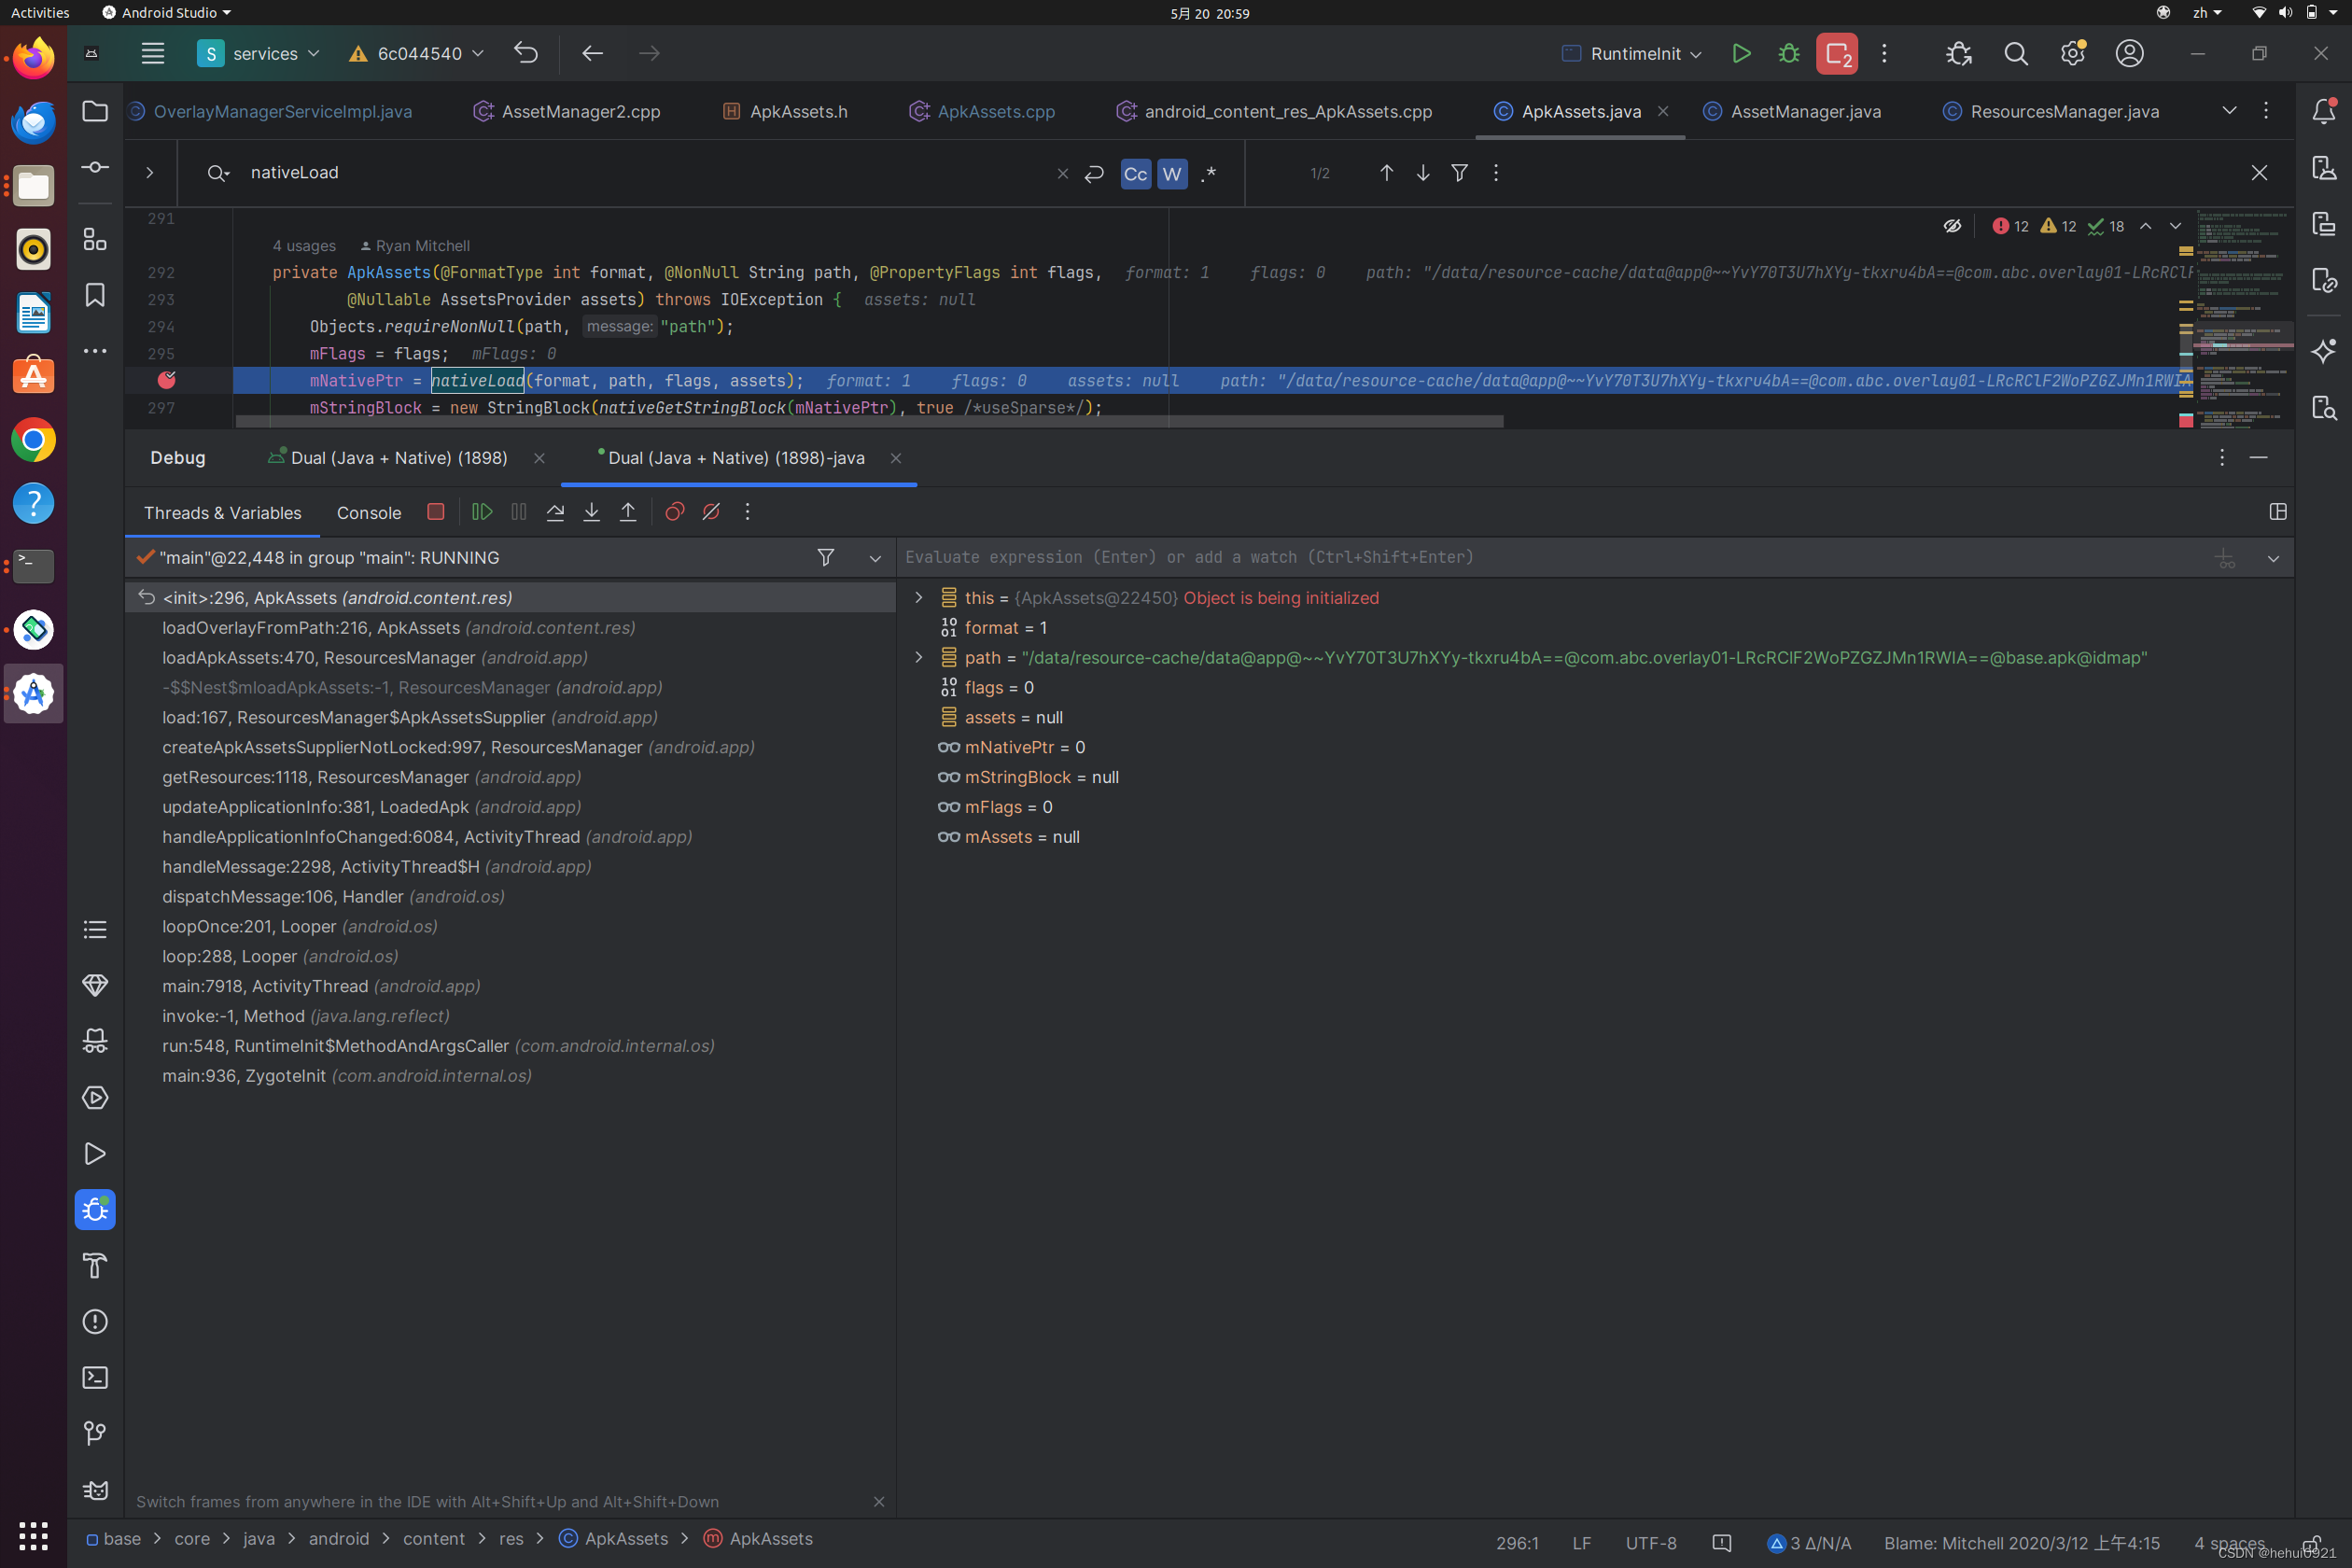Open the Structure tool window
Image resolution: width=2352 pixels, height=1568 pixels.
tap(95, 239)
